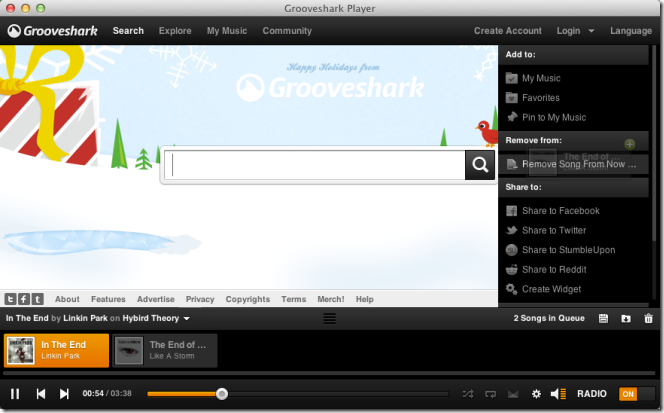664x413 pixels.
Task: Select The End of... queue item
Action: tap(165, 350)
